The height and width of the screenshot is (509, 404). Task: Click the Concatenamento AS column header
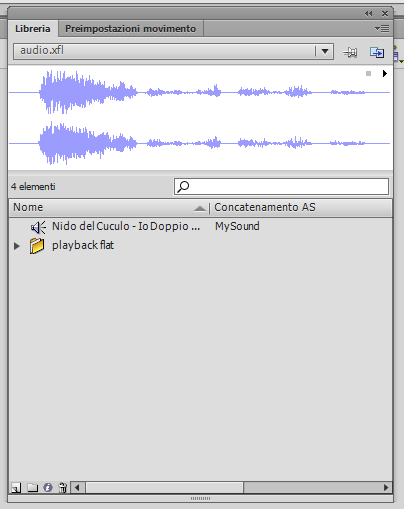click(x=301, y=208)
